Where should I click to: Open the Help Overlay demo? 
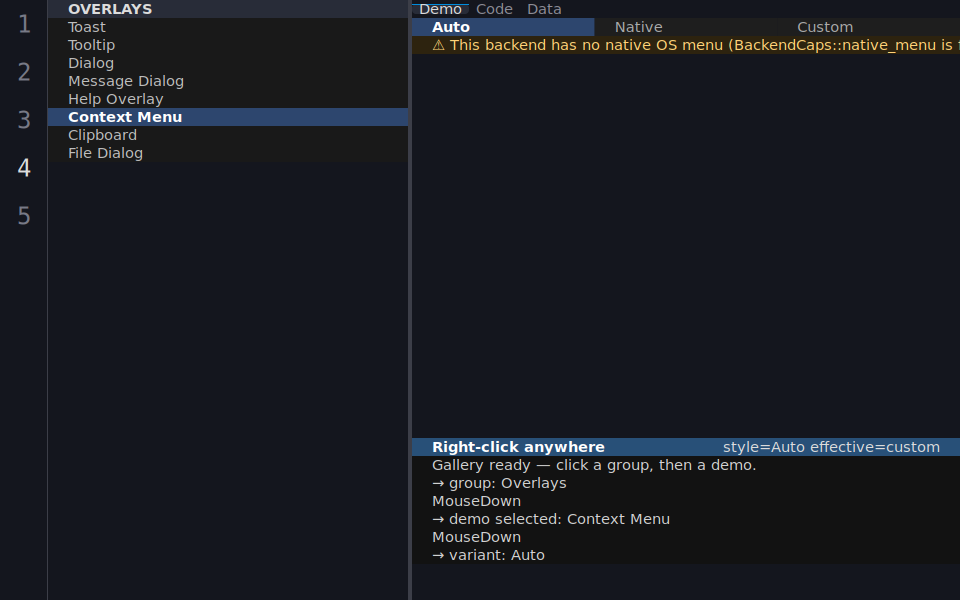point(228,99)
